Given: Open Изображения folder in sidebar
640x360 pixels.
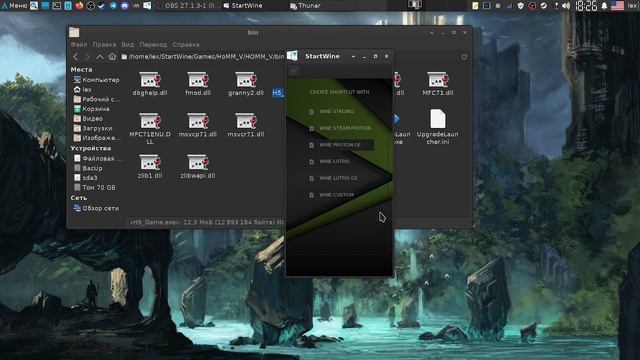Looking at the screenshot, I should (97, 138).
